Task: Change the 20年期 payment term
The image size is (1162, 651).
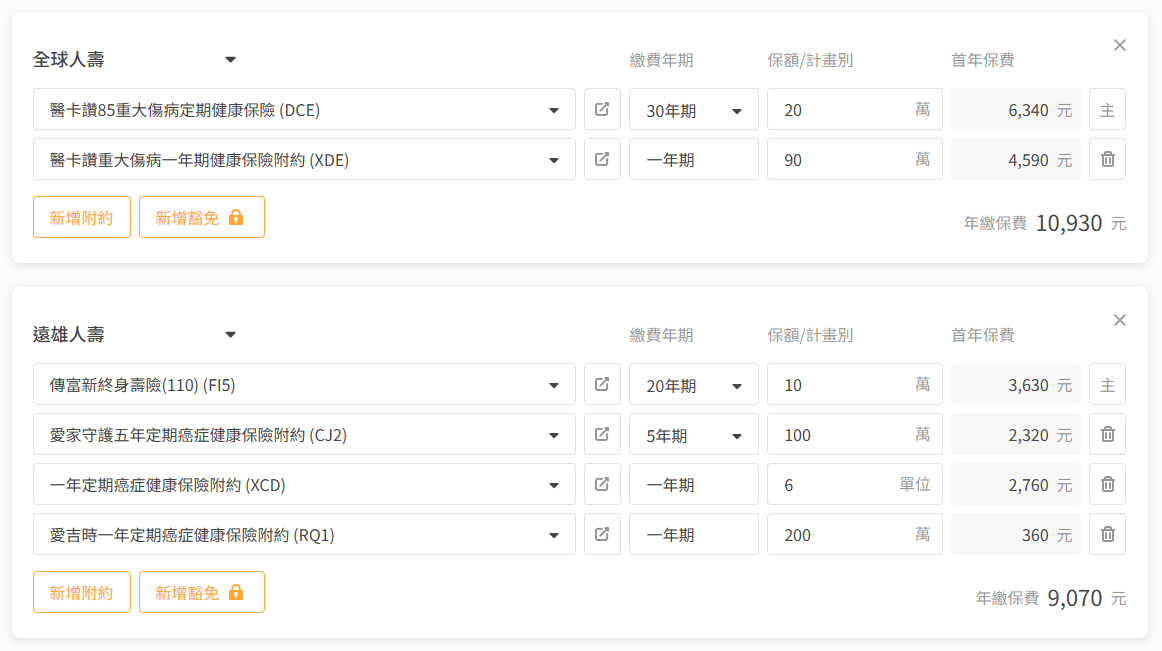Action: (693, 385)
